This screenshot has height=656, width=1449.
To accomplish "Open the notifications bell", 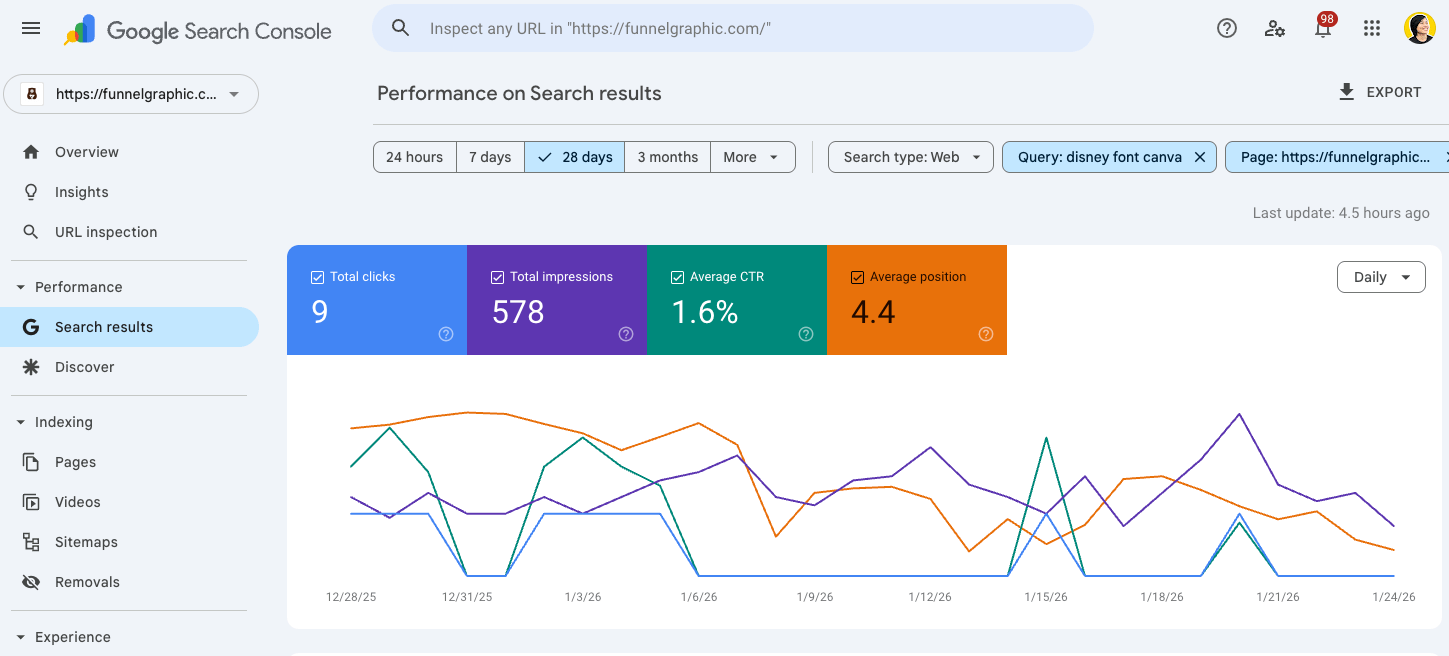I will coord(1322,28).
